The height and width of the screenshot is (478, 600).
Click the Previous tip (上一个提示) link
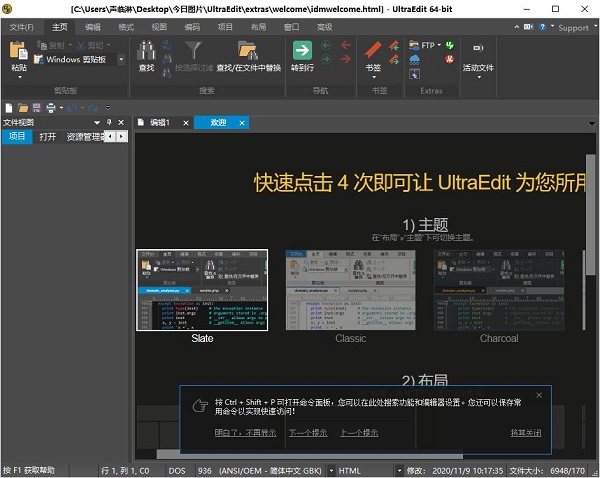point(359,433)
